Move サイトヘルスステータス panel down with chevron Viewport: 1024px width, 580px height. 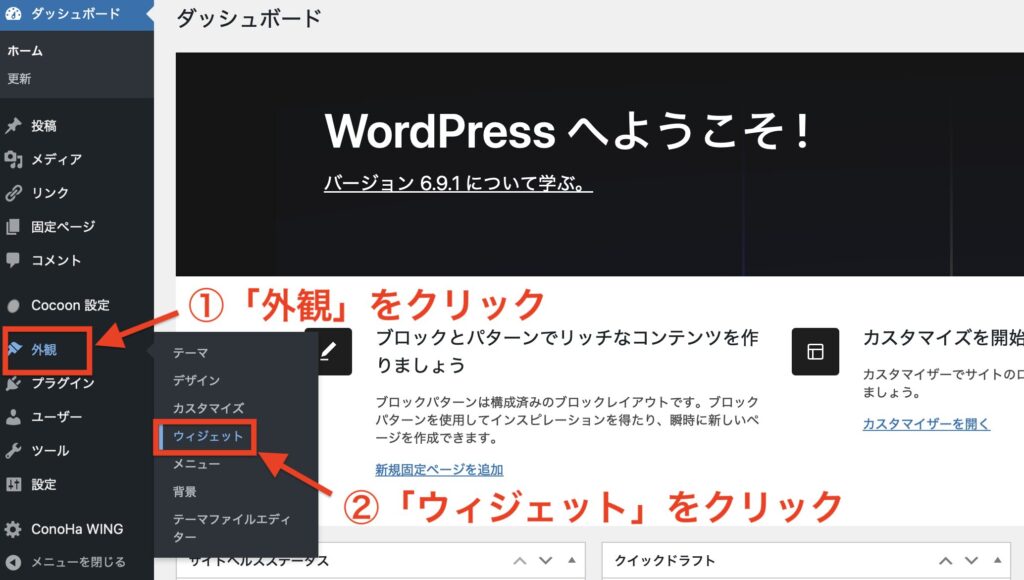546,560
